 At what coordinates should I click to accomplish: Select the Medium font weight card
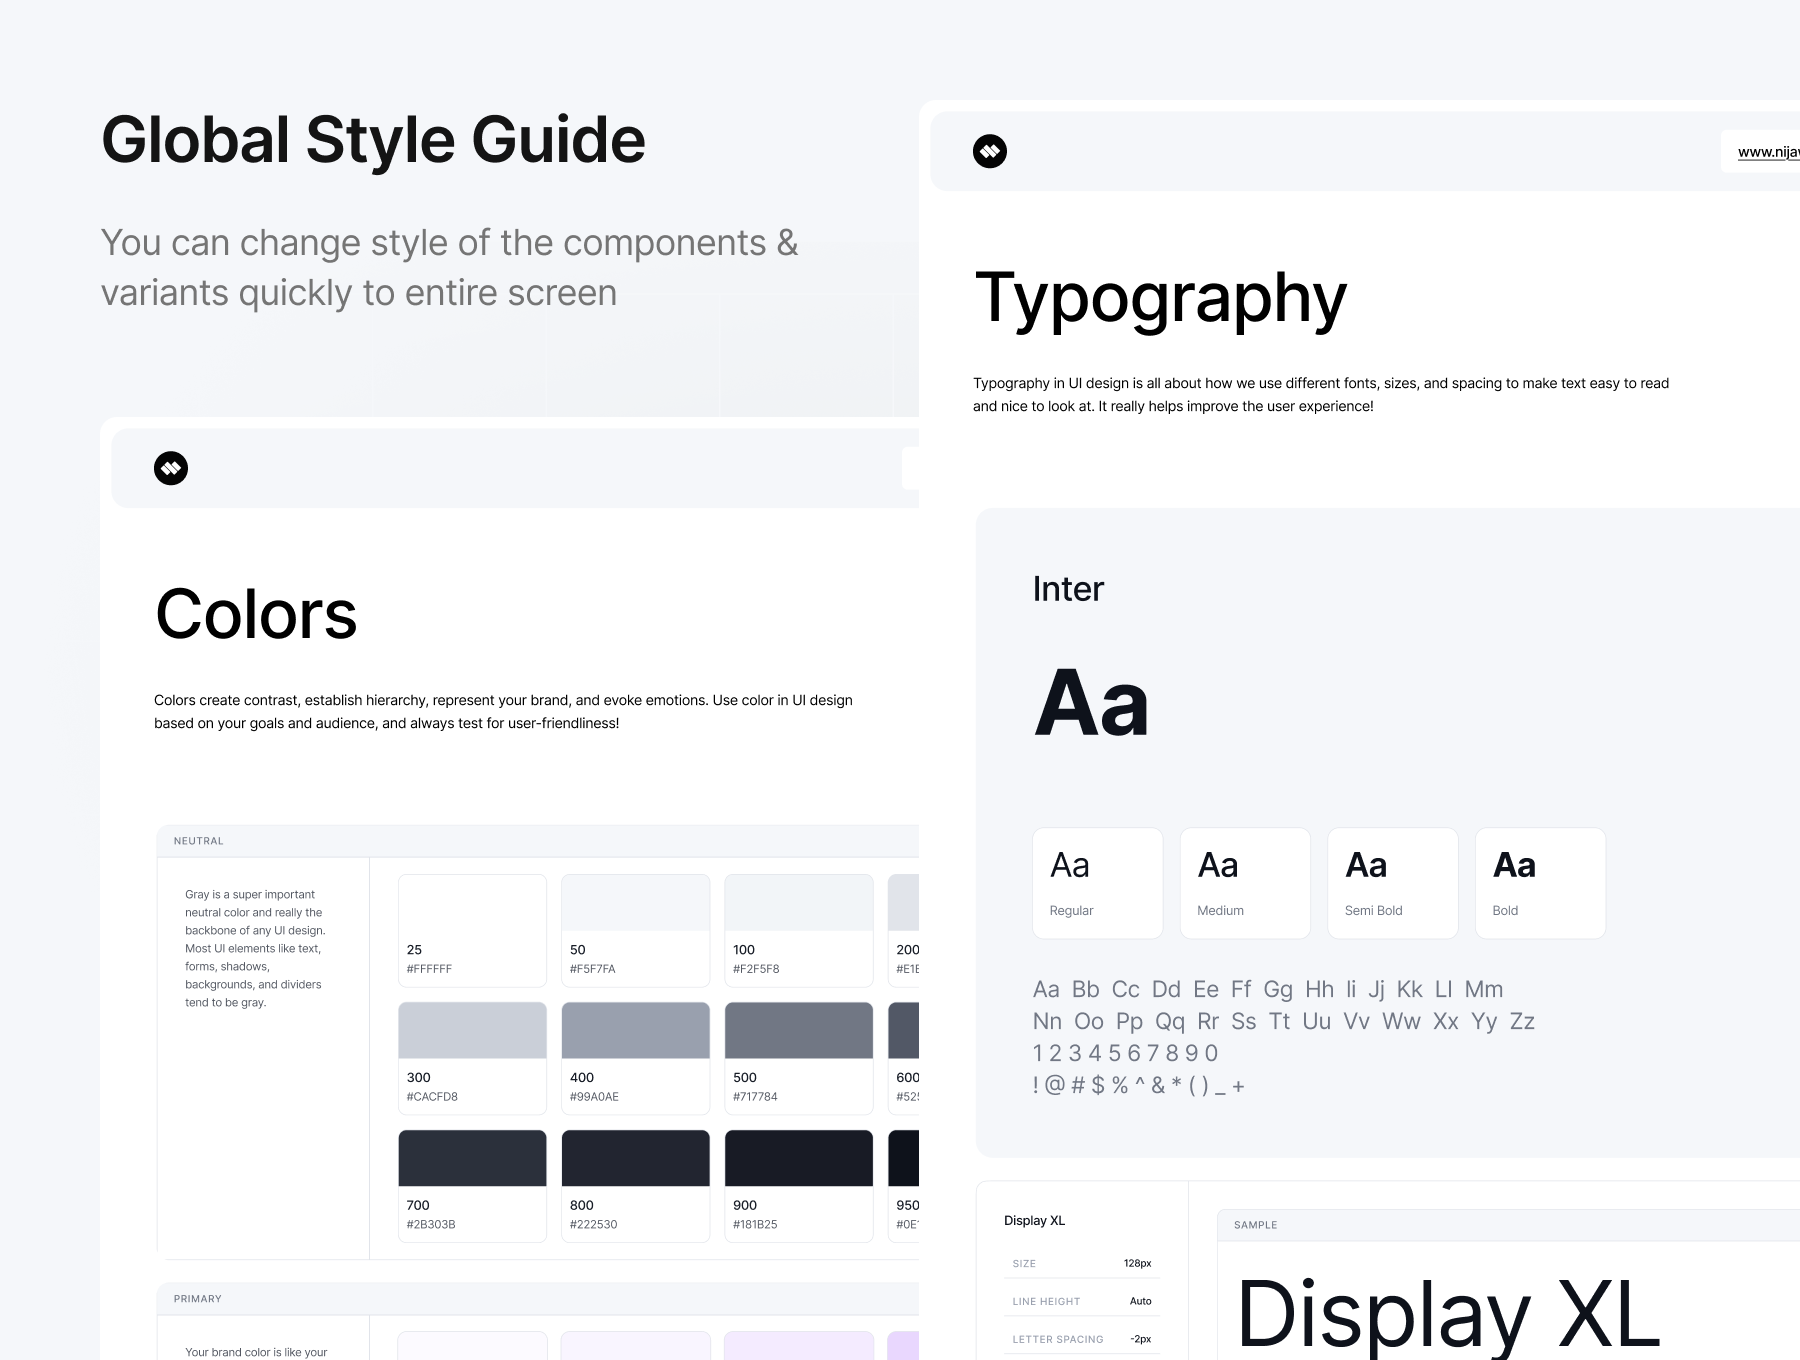click(x=1244, y=883)
